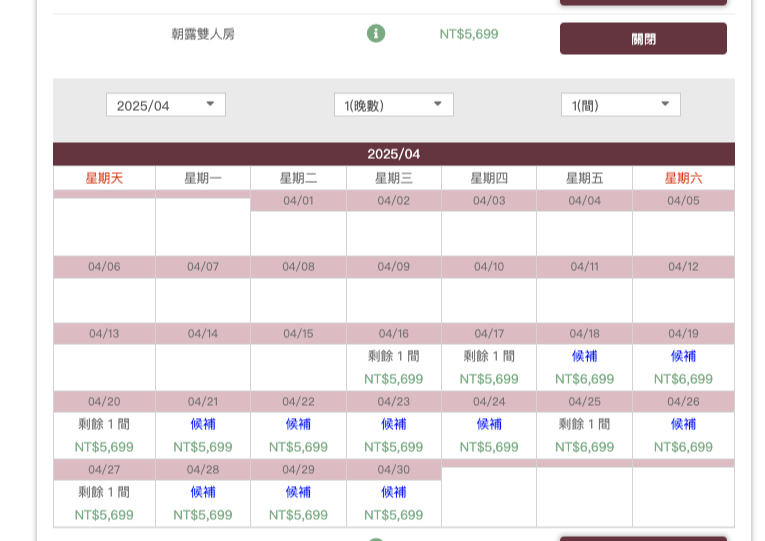Pick 04/25 with 剩餘 1 間 at NT$6,699
Screen dimensions: 765x541
pos(584,424)
